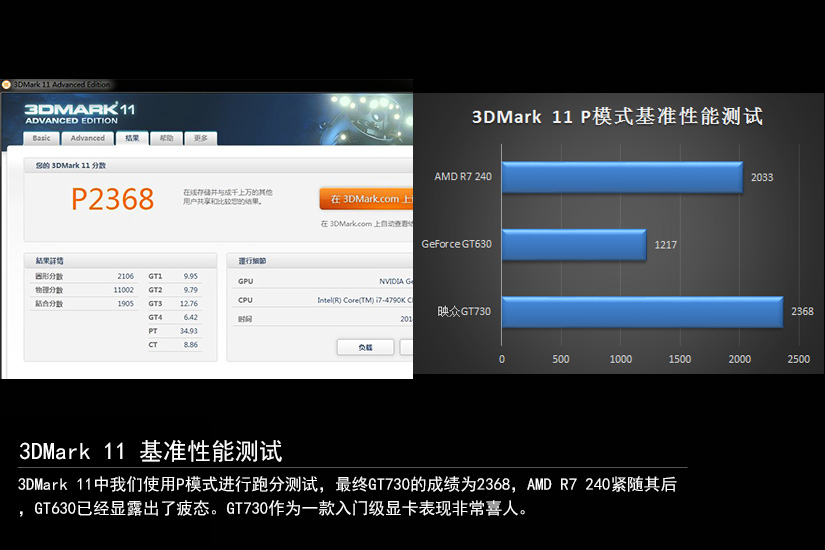Click the 1217 data label in chart
This screenshot has height=550, width=825.
666,245
